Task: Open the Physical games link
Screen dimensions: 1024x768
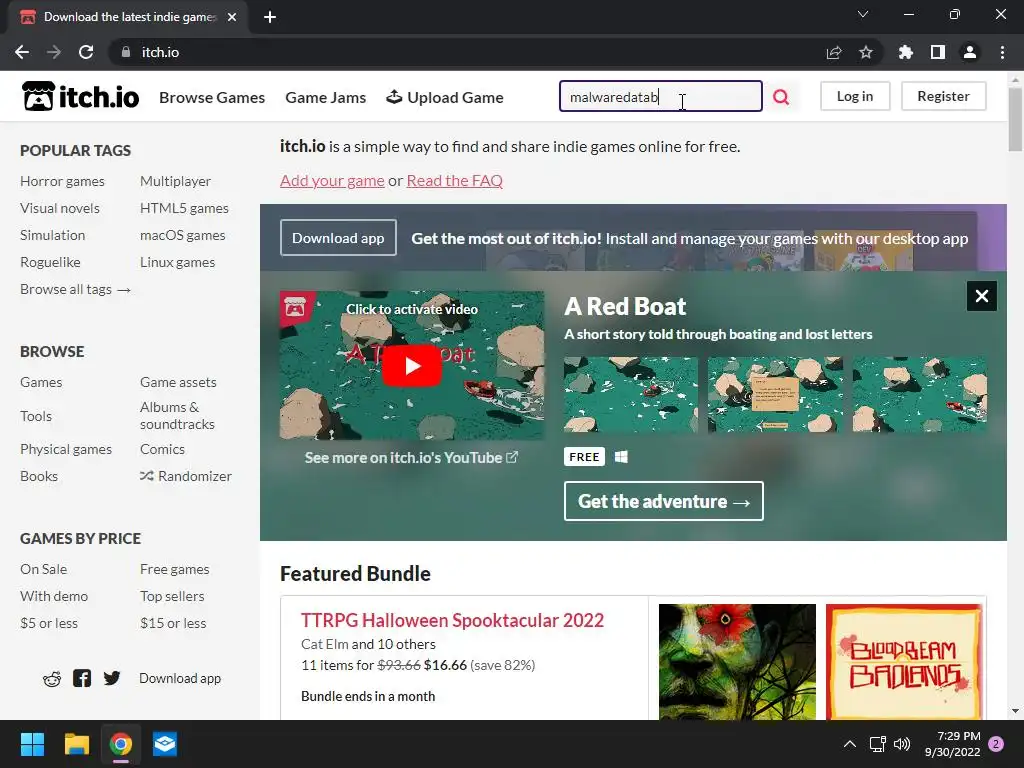Action: [x=66, y=449]
